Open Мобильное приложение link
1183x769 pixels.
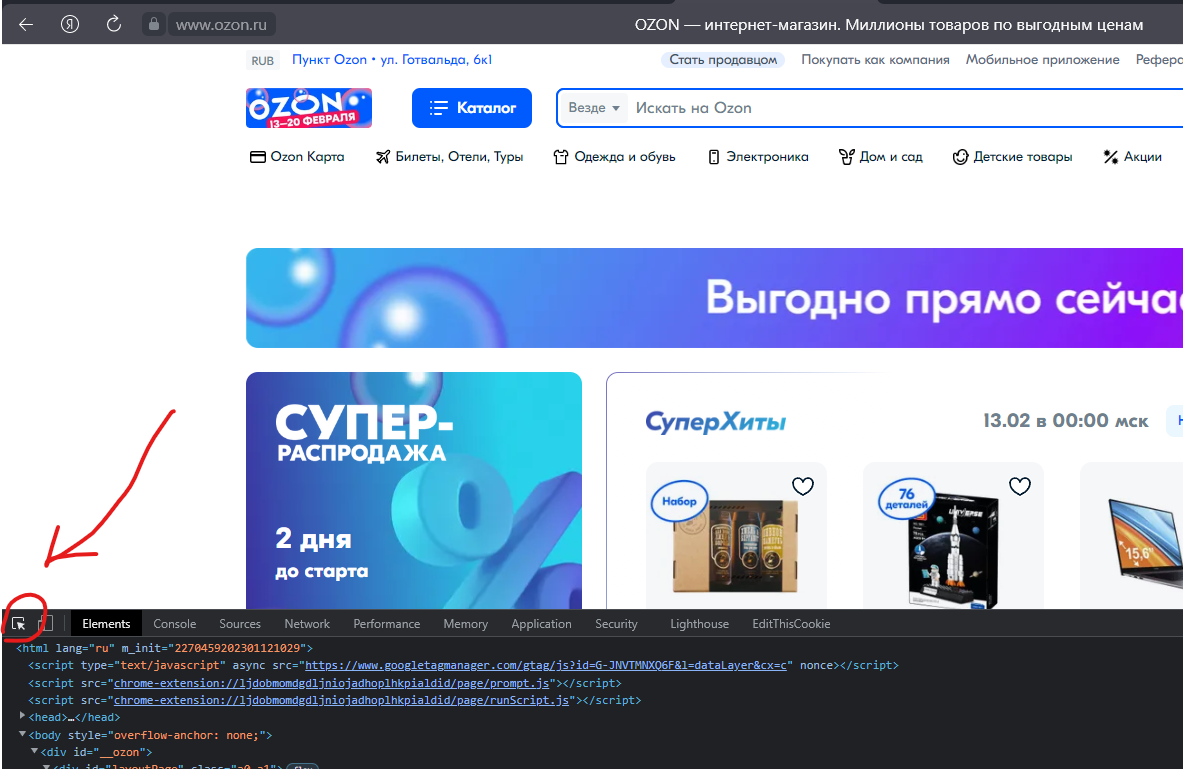[1043, 60]
